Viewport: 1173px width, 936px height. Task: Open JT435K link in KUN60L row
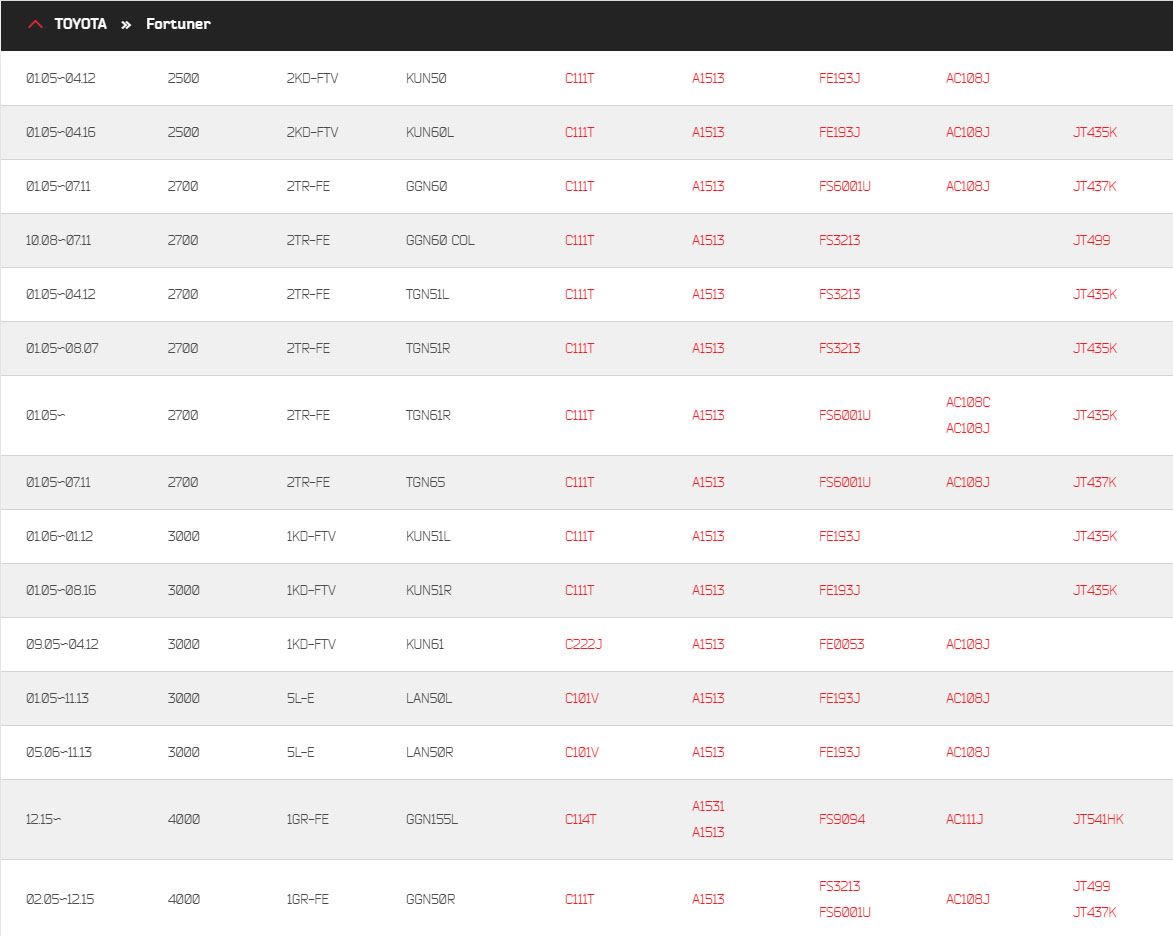point(1094,132)
